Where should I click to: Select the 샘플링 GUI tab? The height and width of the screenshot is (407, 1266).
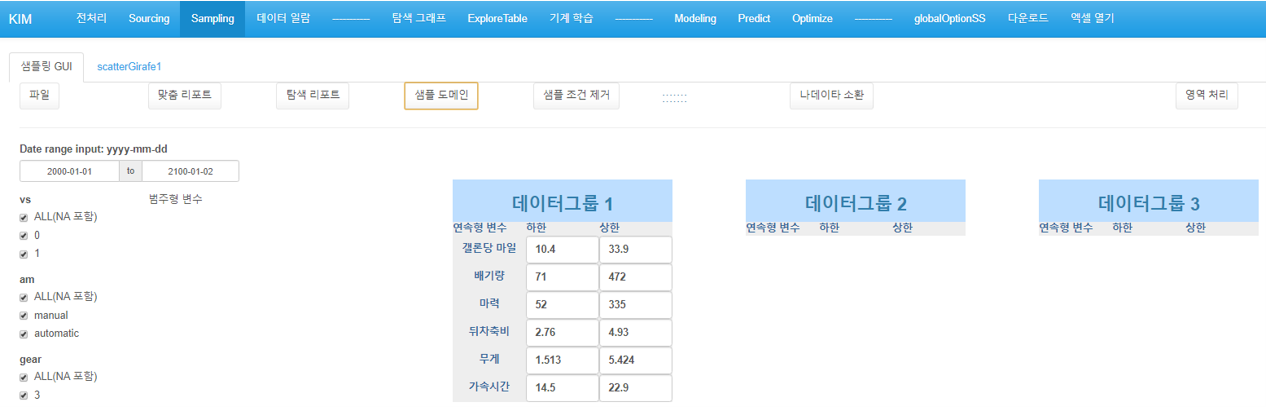point(46,66)
